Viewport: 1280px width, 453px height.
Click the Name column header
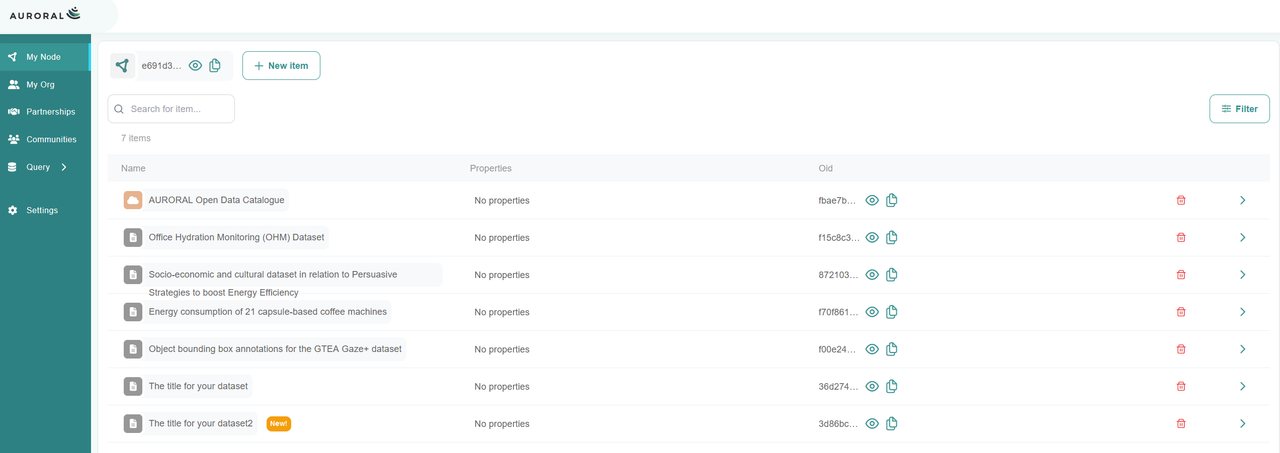(133, 168)
